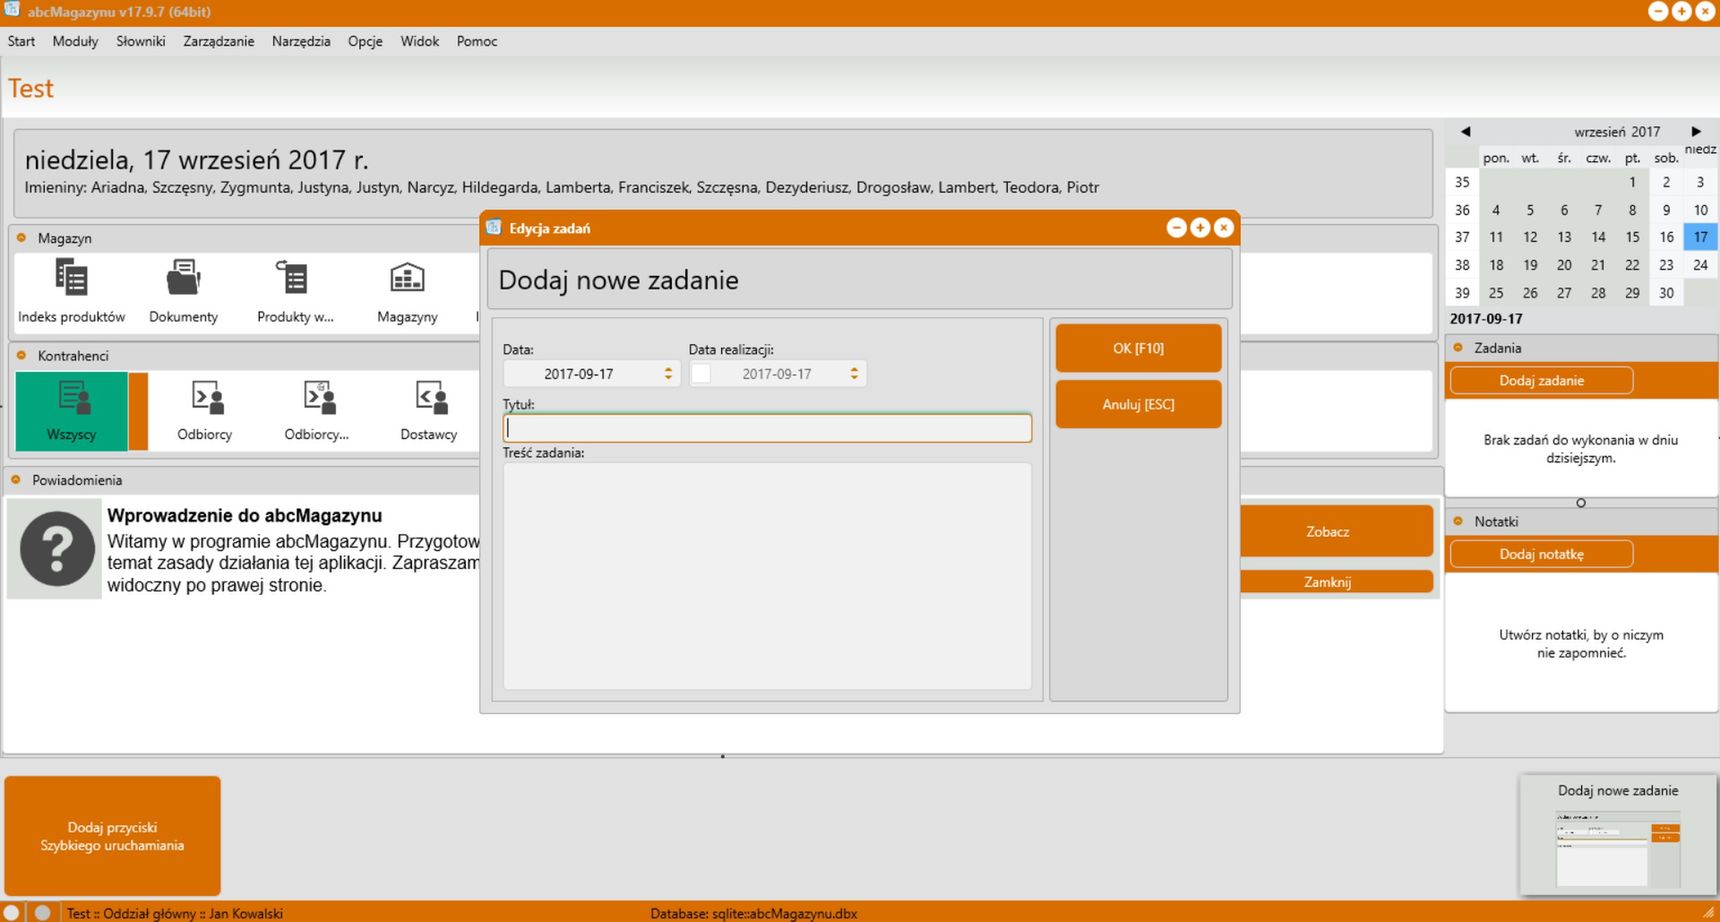Viewport: 1720px width, 922px height.
Task: Open the Pomoc menu
Action: [477, 41]
